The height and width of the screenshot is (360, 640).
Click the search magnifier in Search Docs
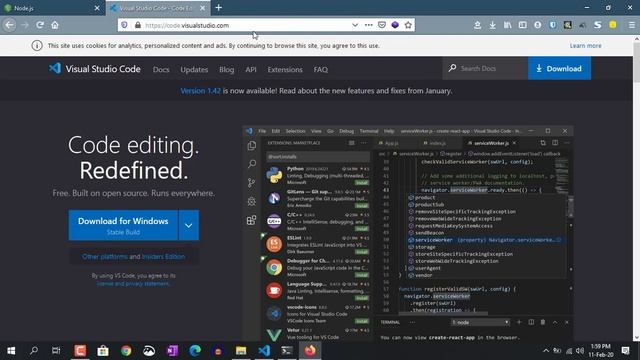452,68
